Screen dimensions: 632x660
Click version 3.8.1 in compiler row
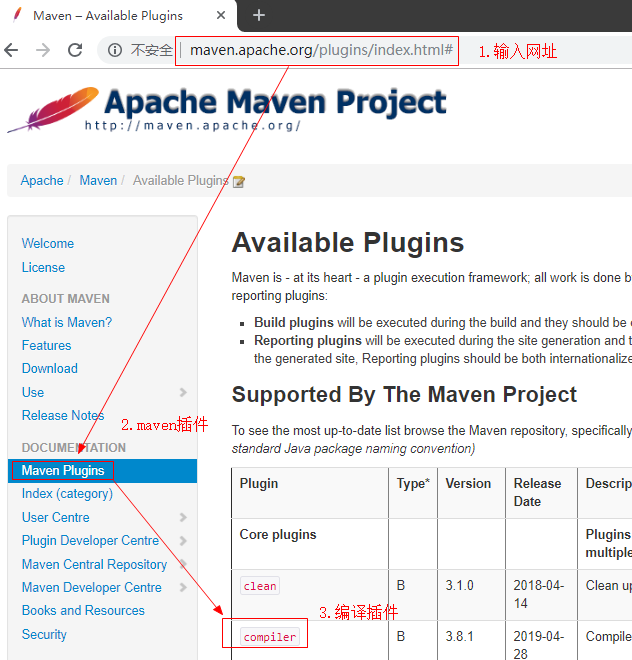[460, 636]
